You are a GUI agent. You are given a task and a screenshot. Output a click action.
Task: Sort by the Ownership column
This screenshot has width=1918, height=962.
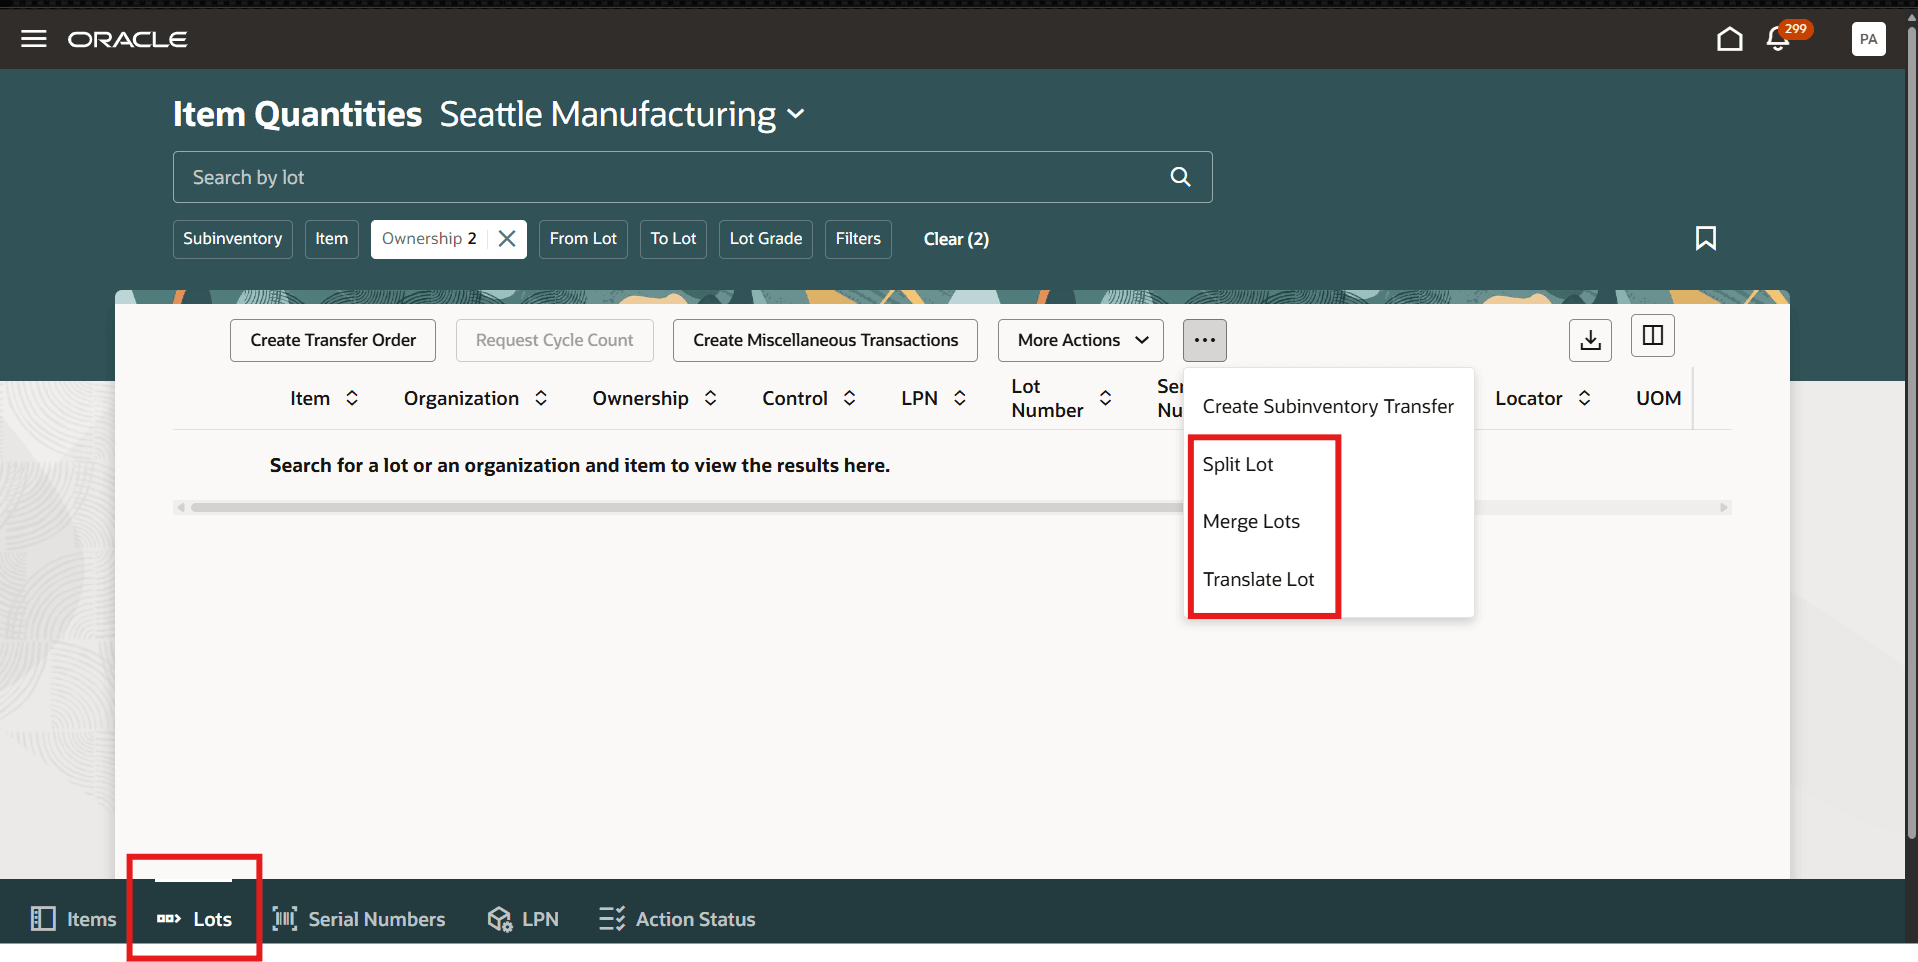tap(711, 398)
